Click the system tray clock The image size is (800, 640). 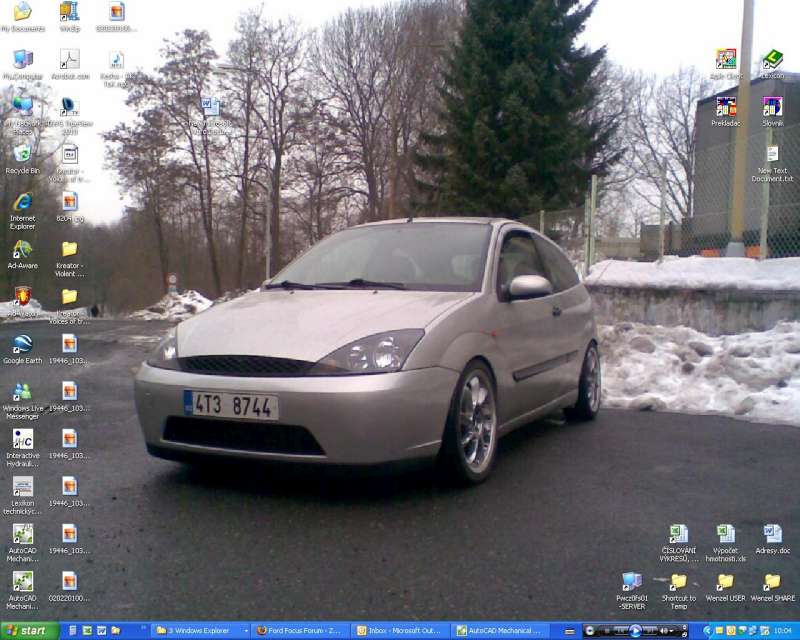point(782,631)
